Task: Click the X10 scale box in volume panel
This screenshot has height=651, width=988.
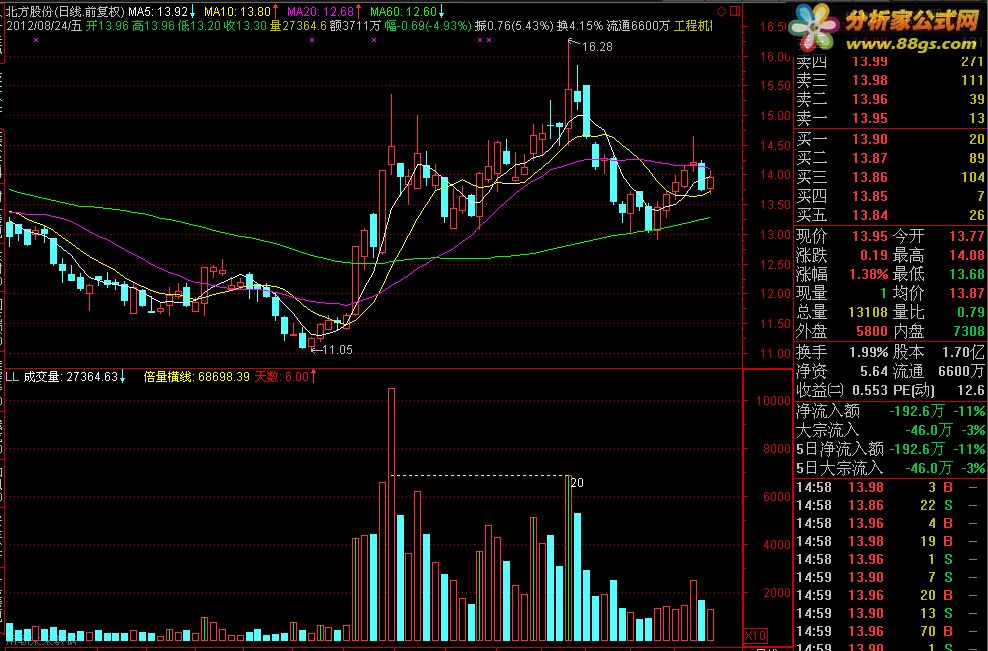Action: click(755, 635)
